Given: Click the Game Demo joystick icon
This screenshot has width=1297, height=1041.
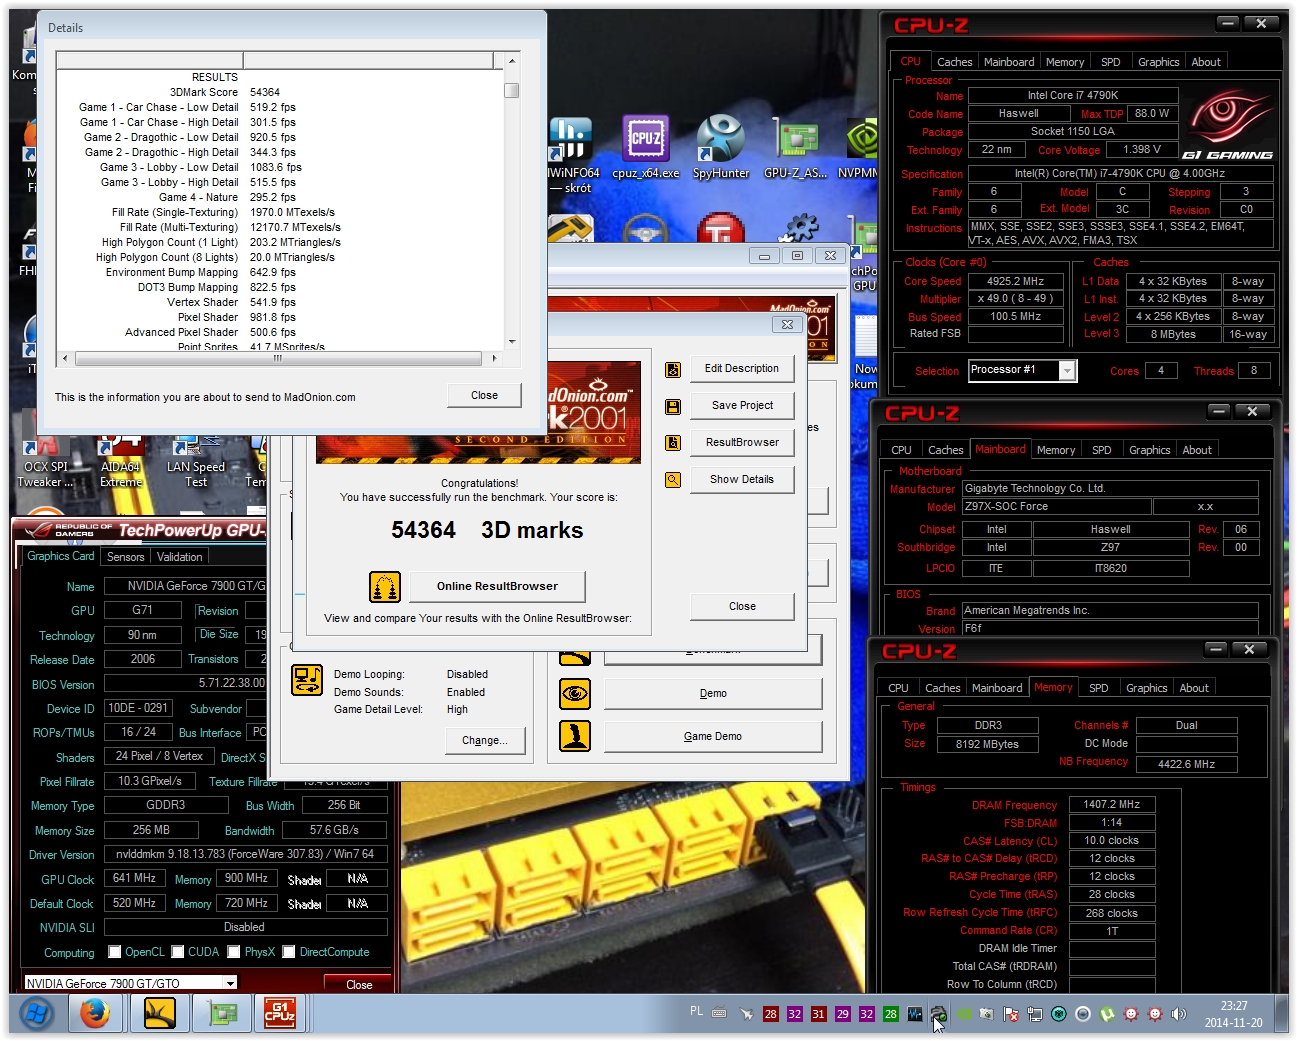Looking at the screenshot, I should pyautogui.click(x=575, y=736).
